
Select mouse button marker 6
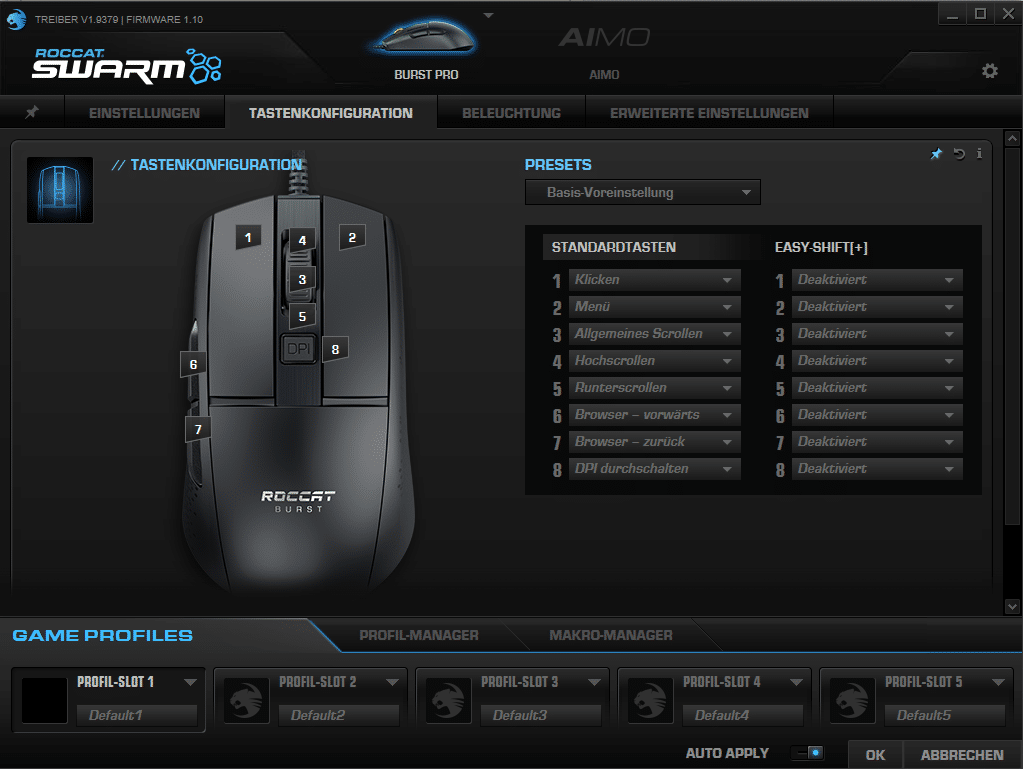pos(194,365)
